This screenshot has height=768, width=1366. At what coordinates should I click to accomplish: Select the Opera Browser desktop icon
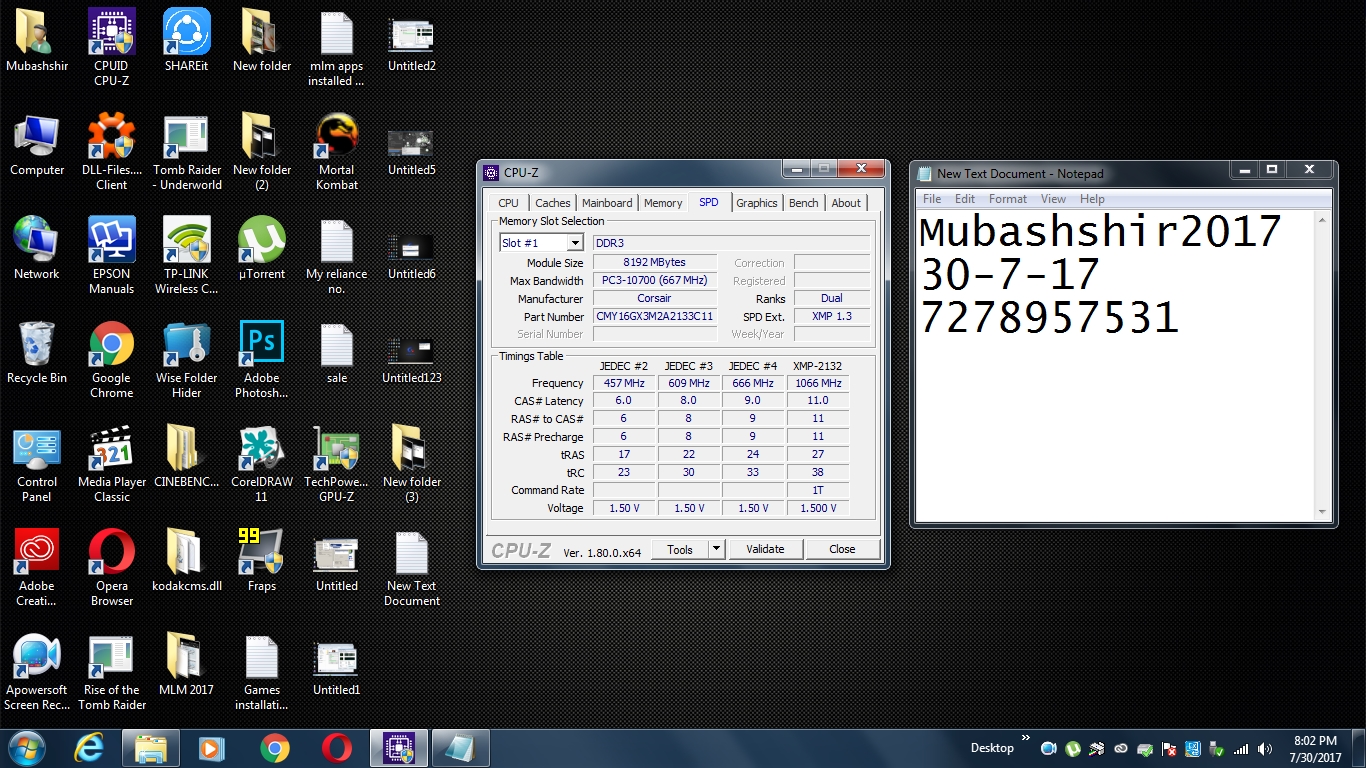[x=112, y=567]
